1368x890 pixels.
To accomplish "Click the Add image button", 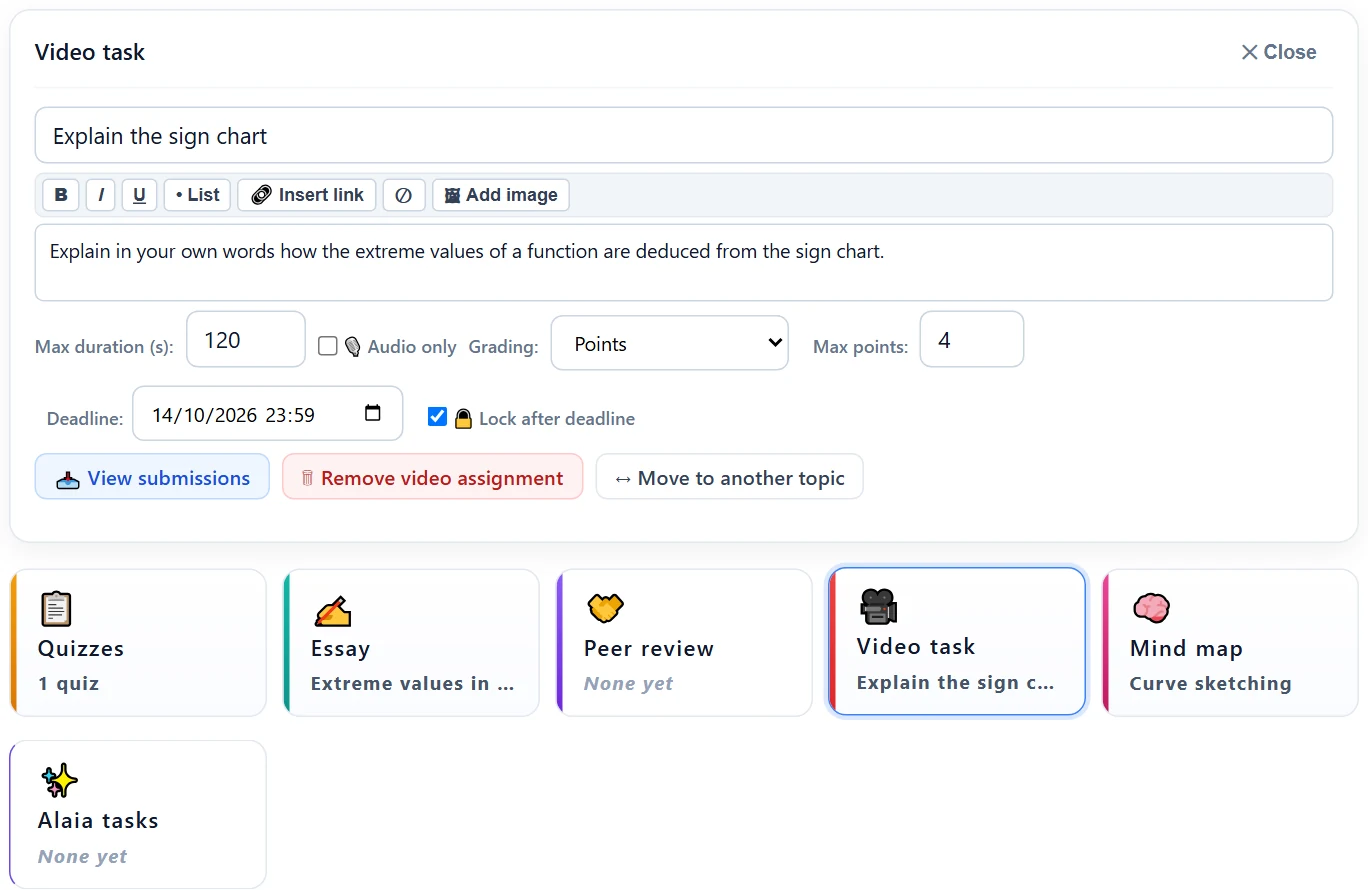I will coord(501,195).
